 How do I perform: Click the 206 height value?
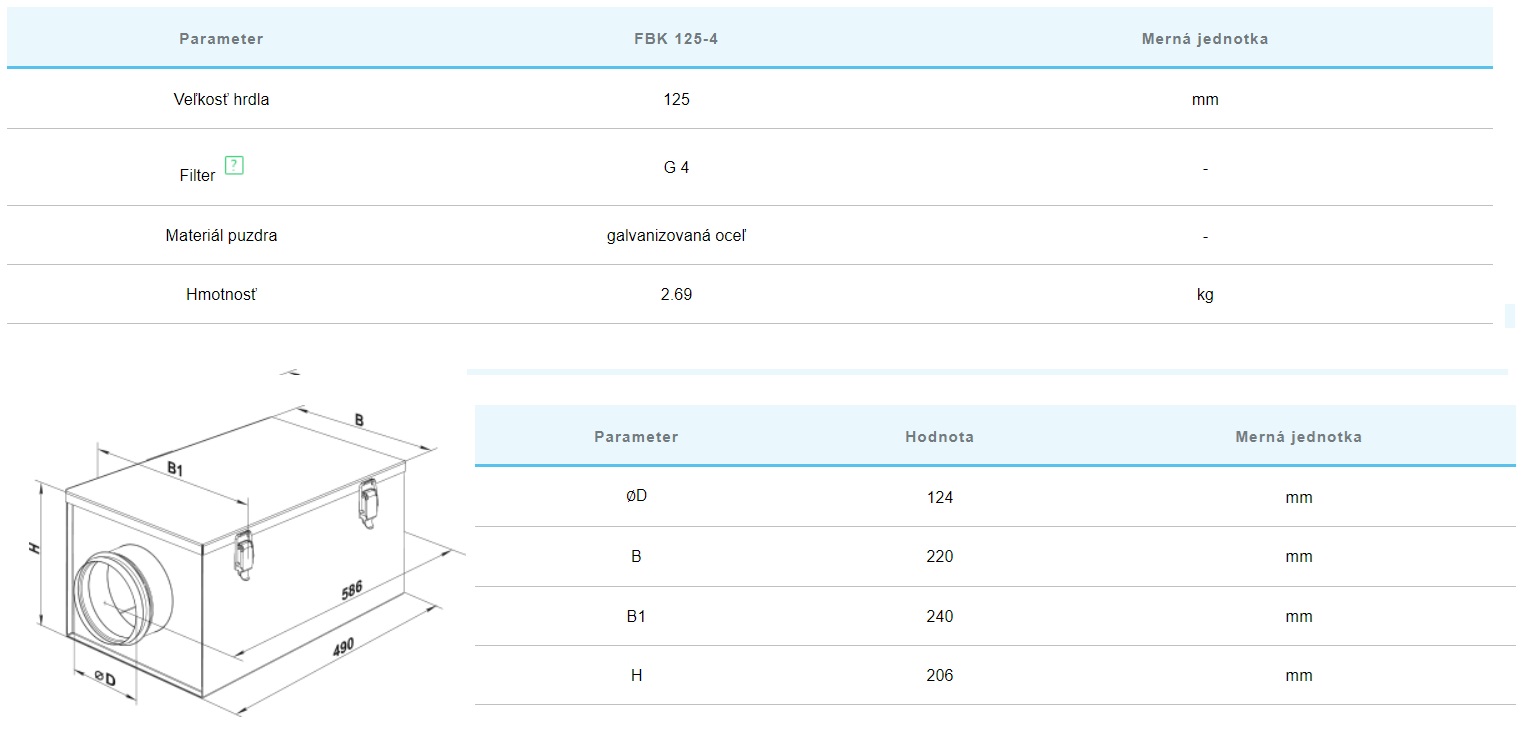(x=940, y=675)
